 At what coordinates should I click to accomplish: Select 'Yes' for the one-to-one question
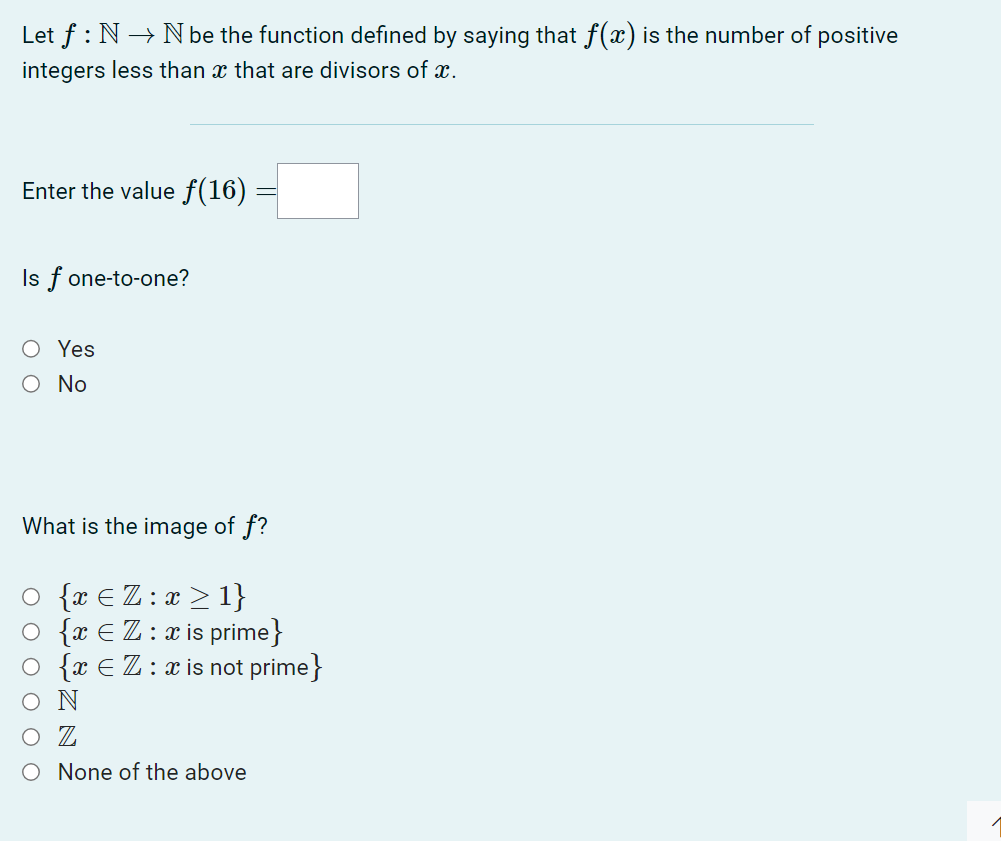[31, 348]
